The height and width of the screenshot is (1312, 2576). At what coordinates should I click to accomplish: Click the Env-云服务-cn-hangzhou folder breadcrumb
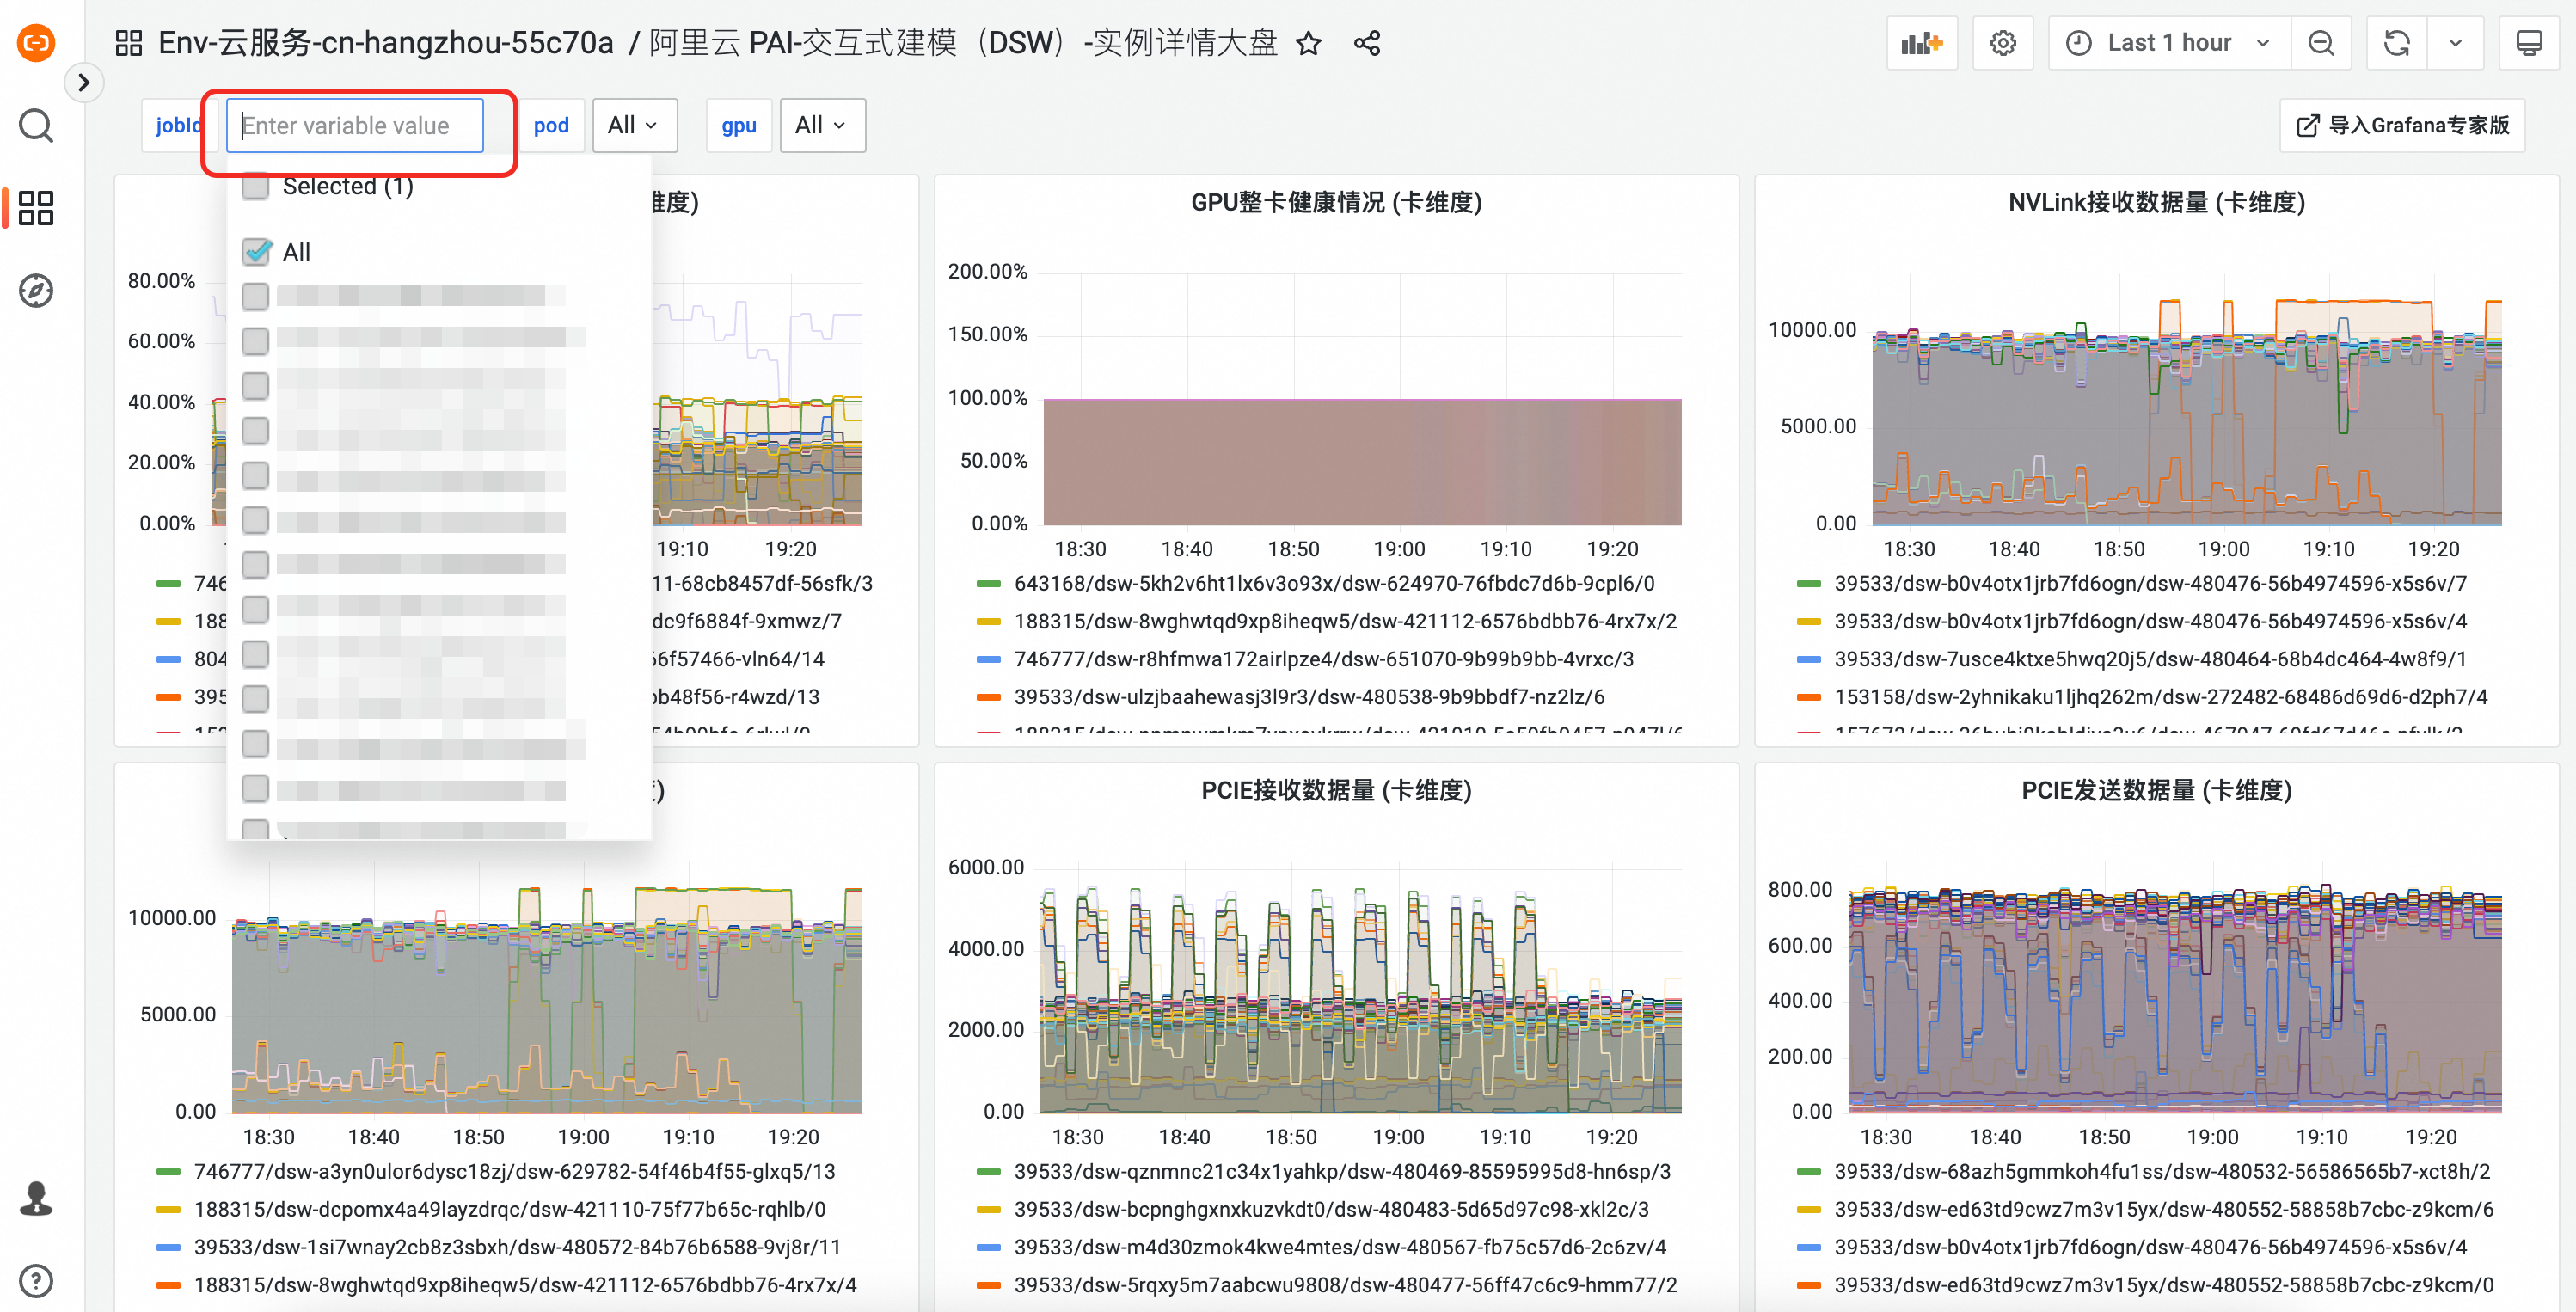click(385, 43)
